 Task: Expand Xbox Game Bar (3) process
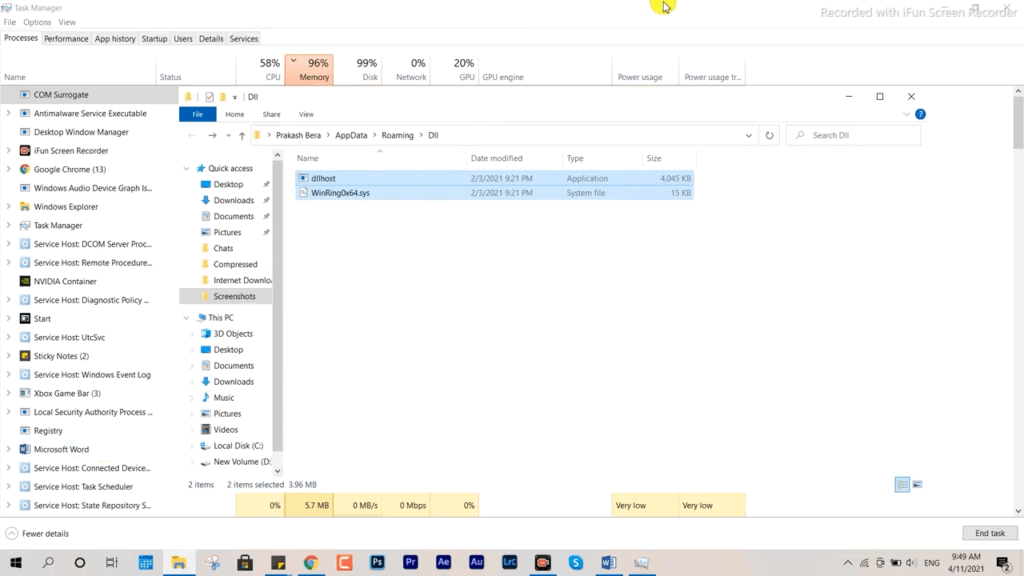coord(8,393)
